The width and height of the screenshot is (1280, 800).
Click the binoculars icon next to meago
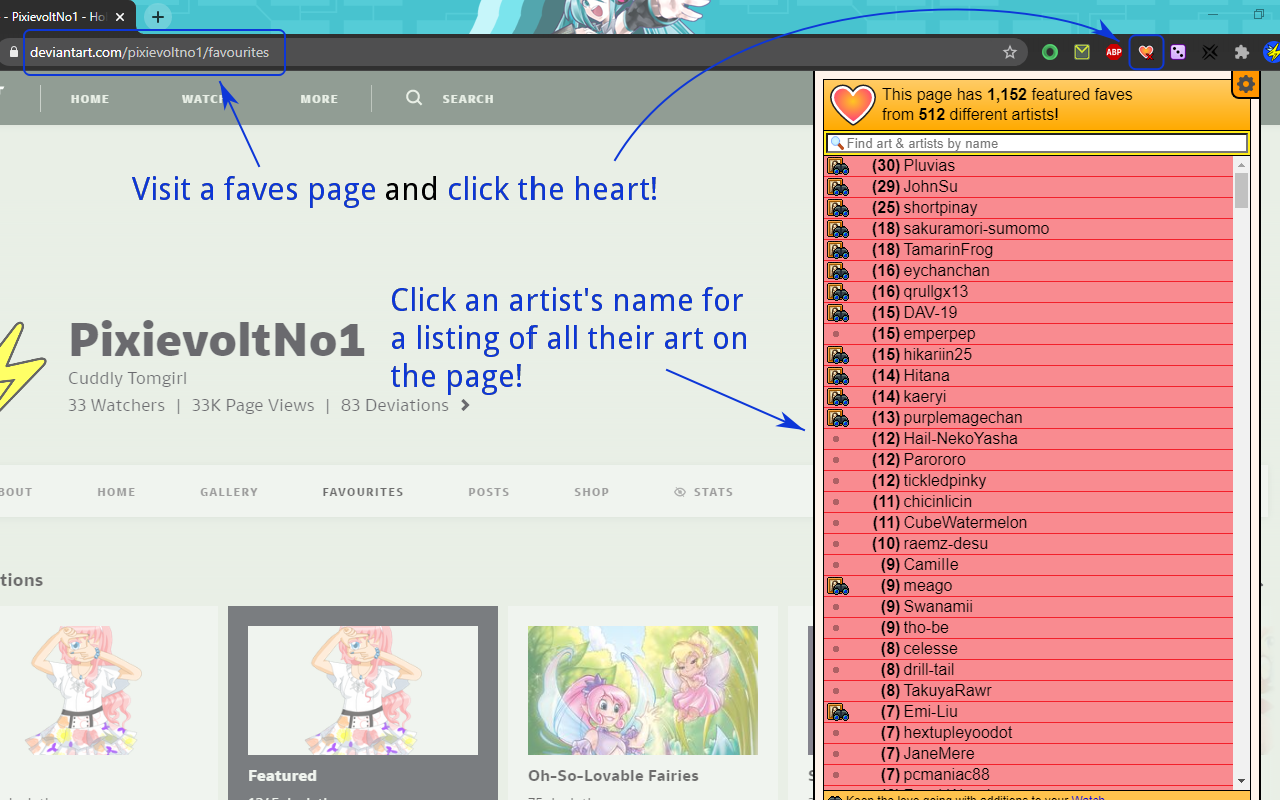837,586
